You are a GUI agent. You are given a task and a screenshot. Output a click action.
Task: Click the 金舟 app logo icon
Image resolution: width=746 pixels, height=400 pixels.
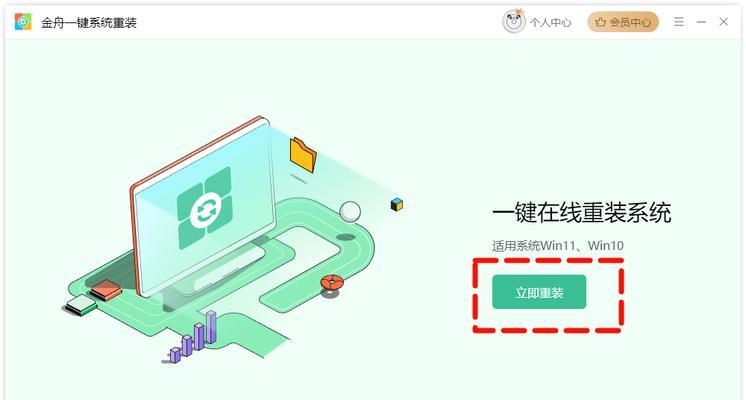pos(23,22)
